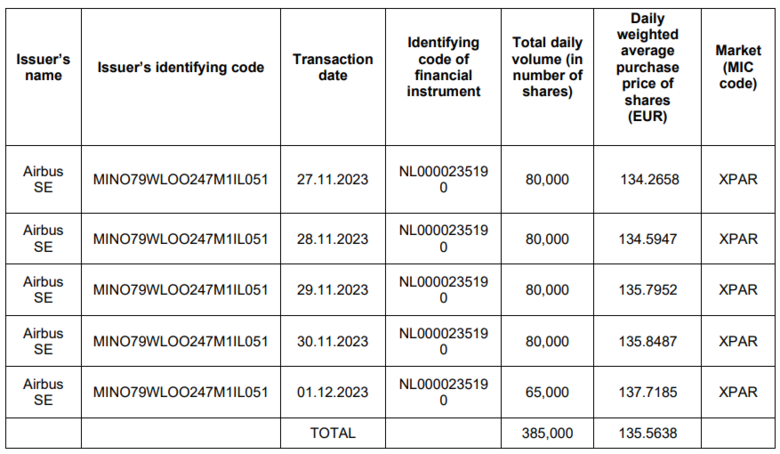Viewport: 780px width, 454px height.
Task: Click the "Transaction date" column header
Action: coord(332,68)
